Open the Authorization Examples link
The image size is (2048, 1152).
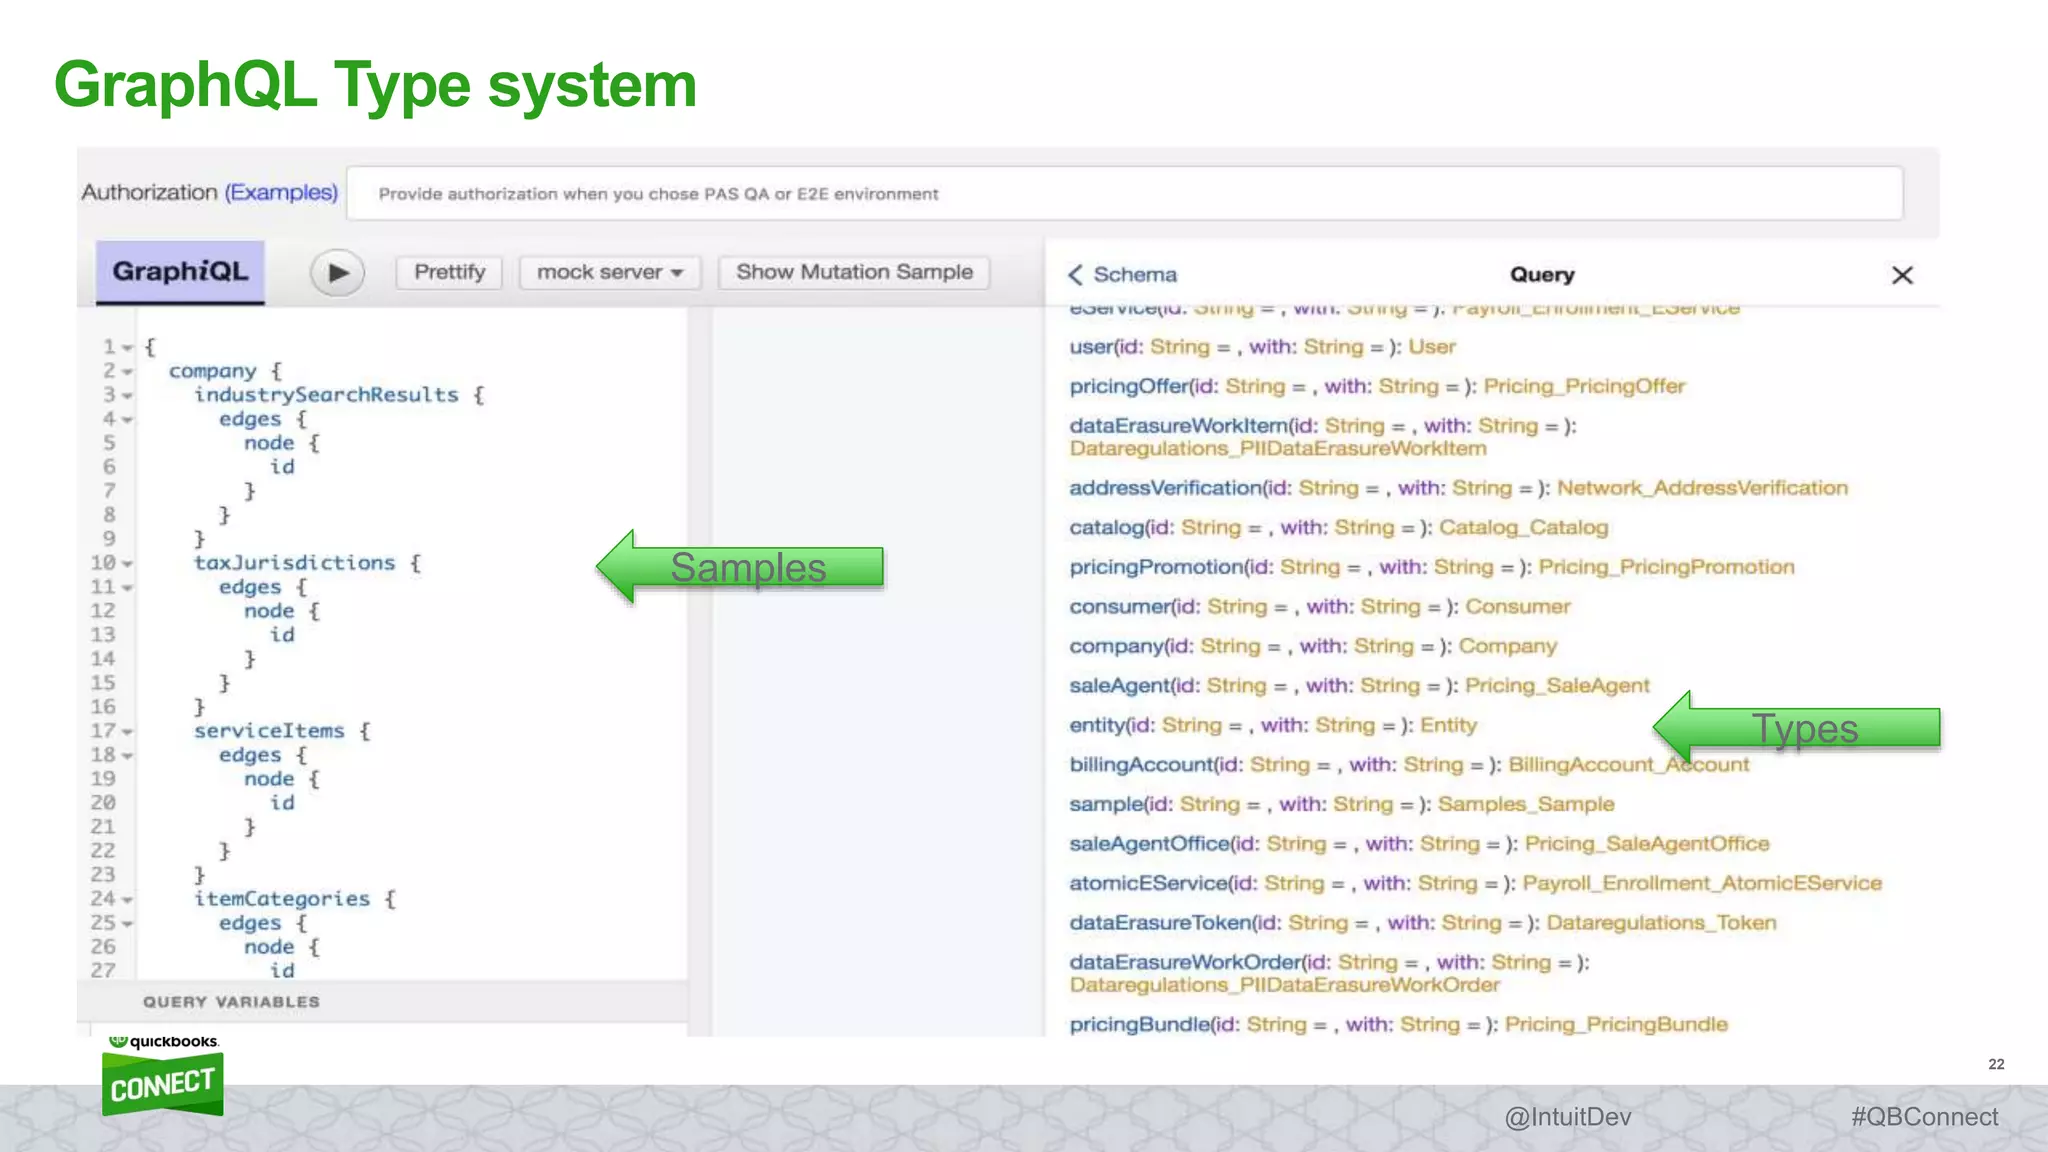click(x=281, y=192)
